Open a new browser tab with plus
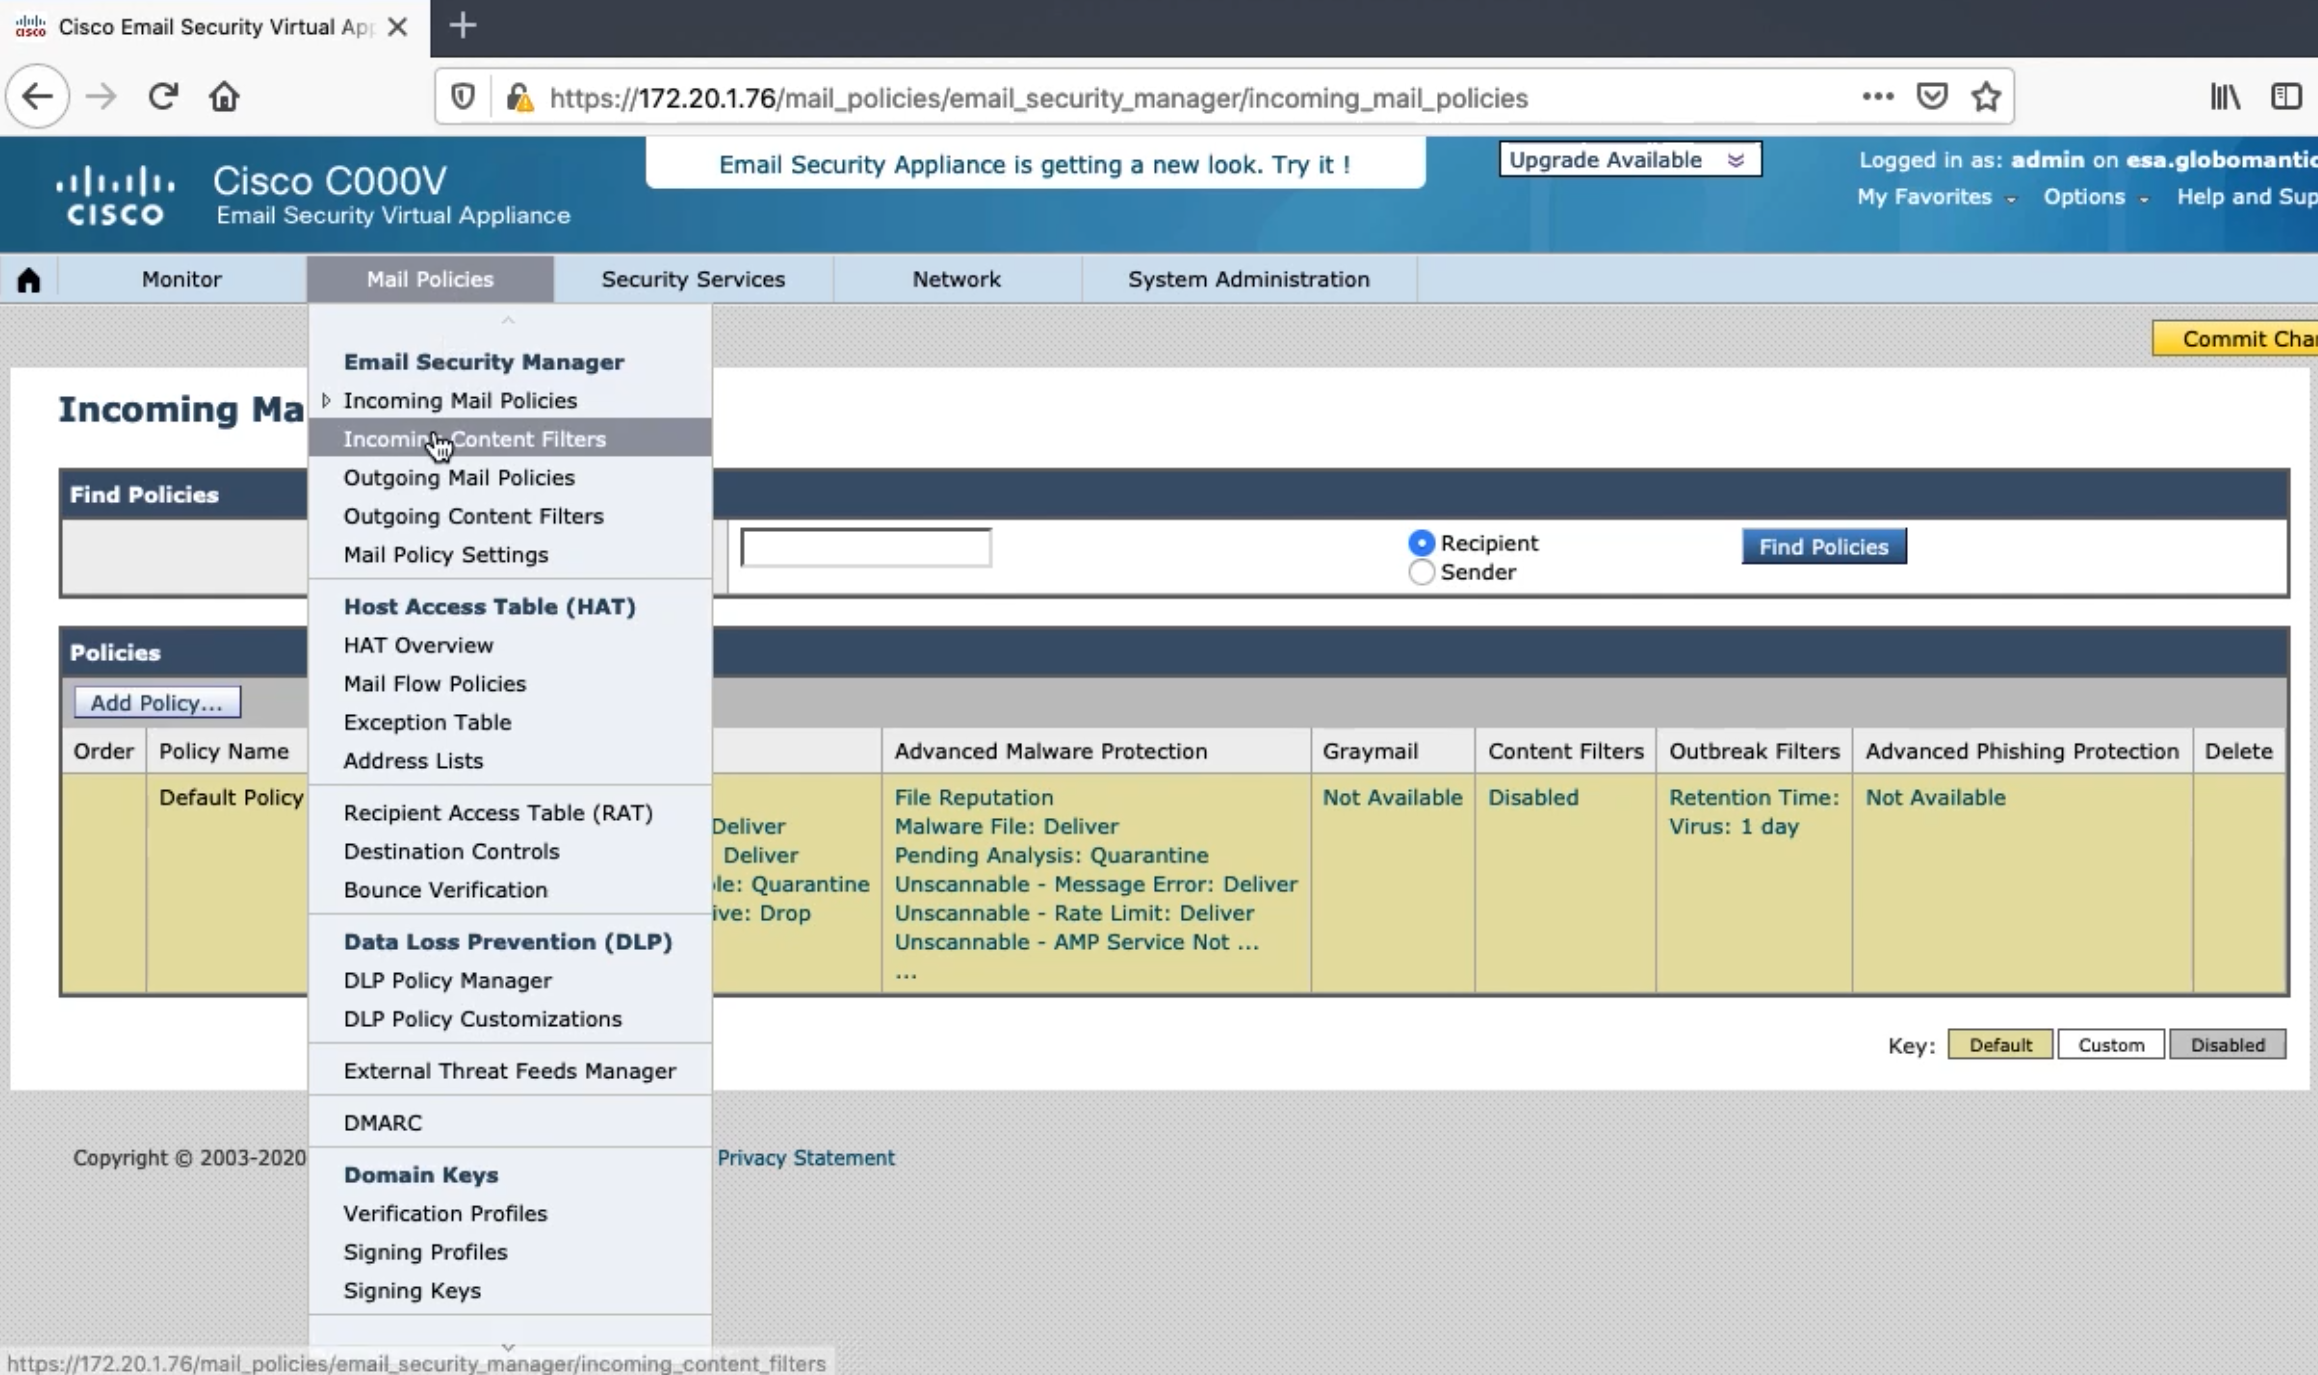This screenshot has width=2318, height=1375. click(x=462, y=26)
